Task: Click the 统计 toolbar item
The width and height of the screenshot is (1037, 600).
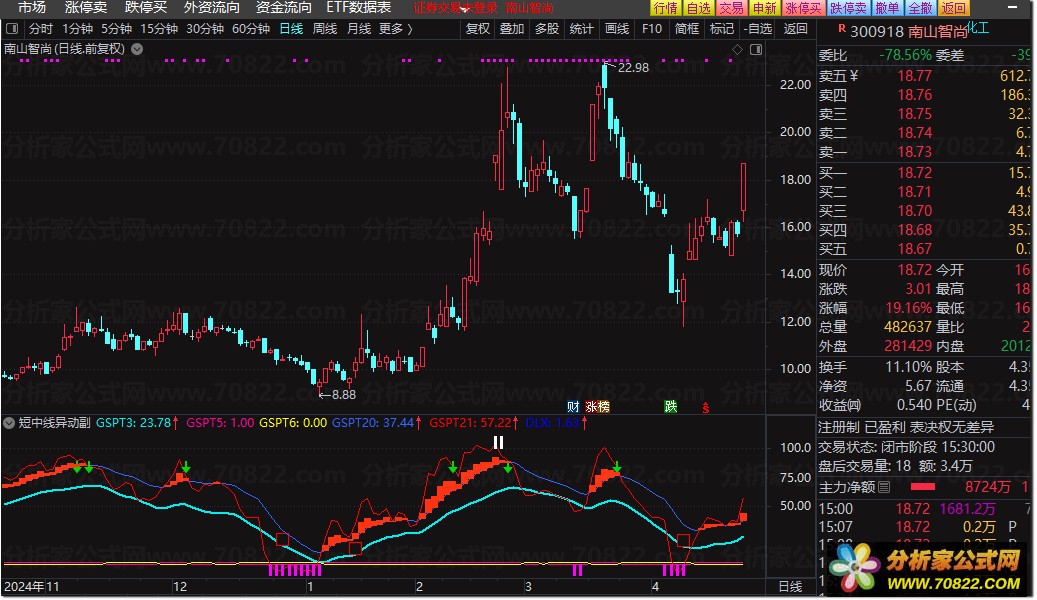Action: (x=581, y=29)
